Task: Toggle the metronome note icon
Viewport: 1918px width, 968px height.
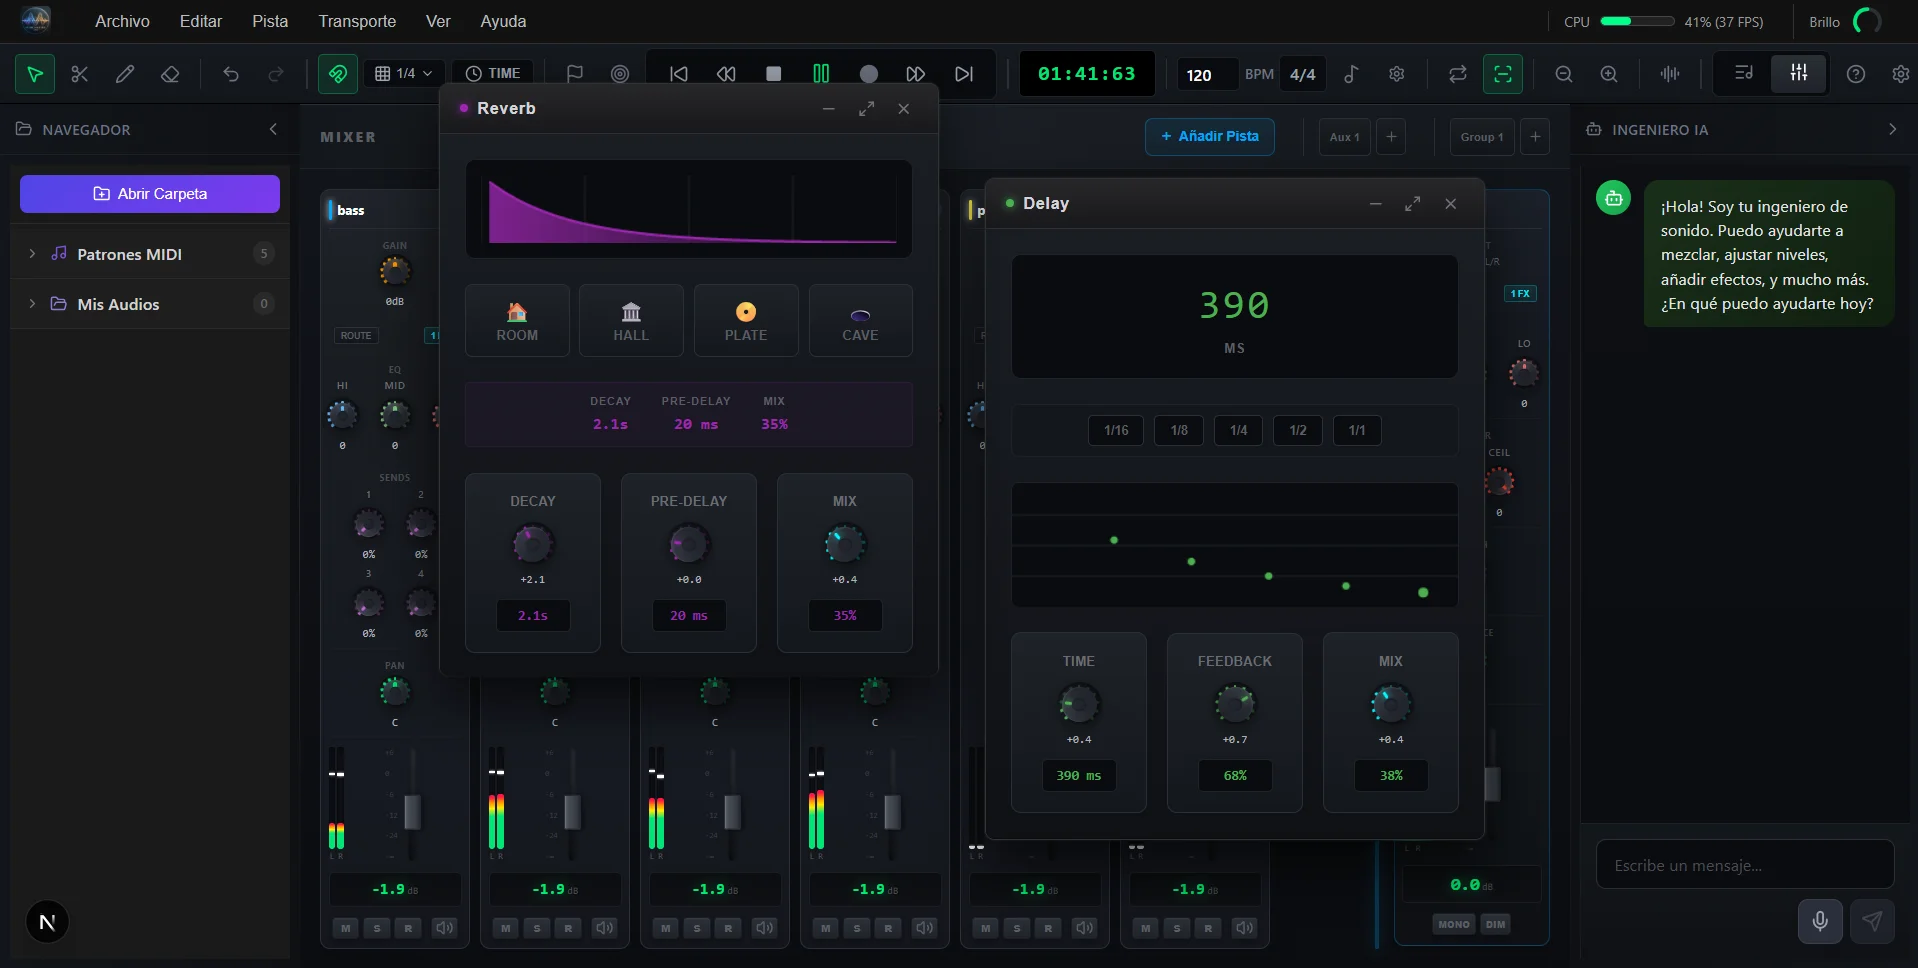Action: [x=1351, y=74]
